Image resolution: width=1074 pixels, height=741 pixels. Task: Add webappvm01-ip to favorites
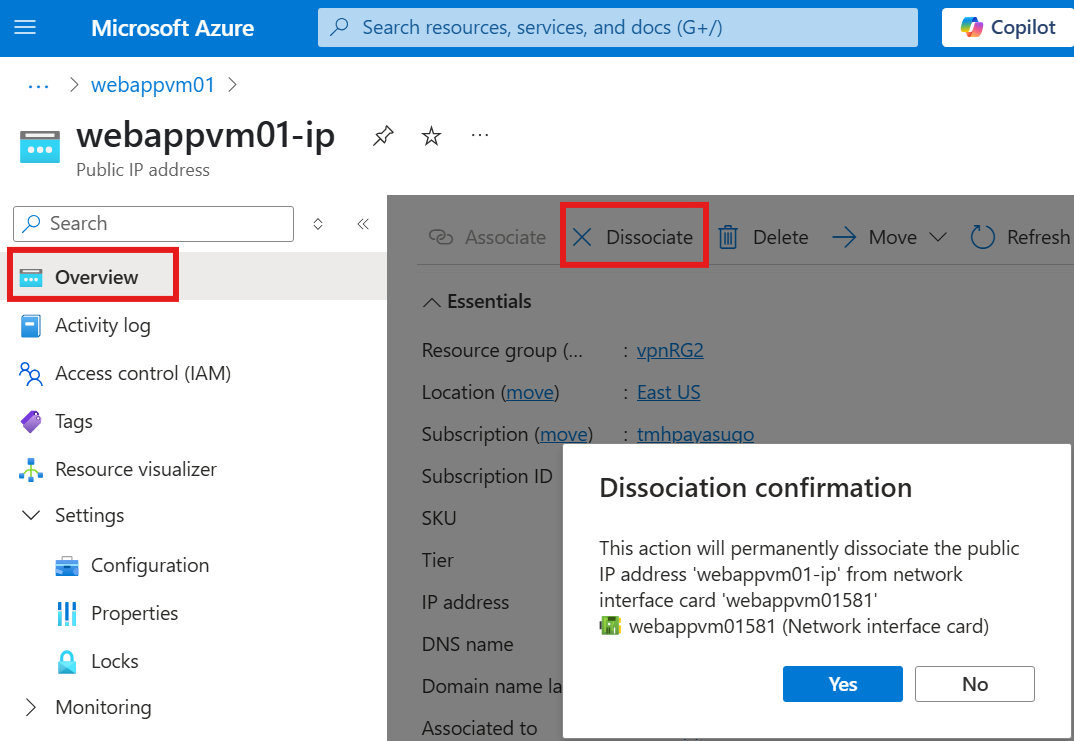431,136
